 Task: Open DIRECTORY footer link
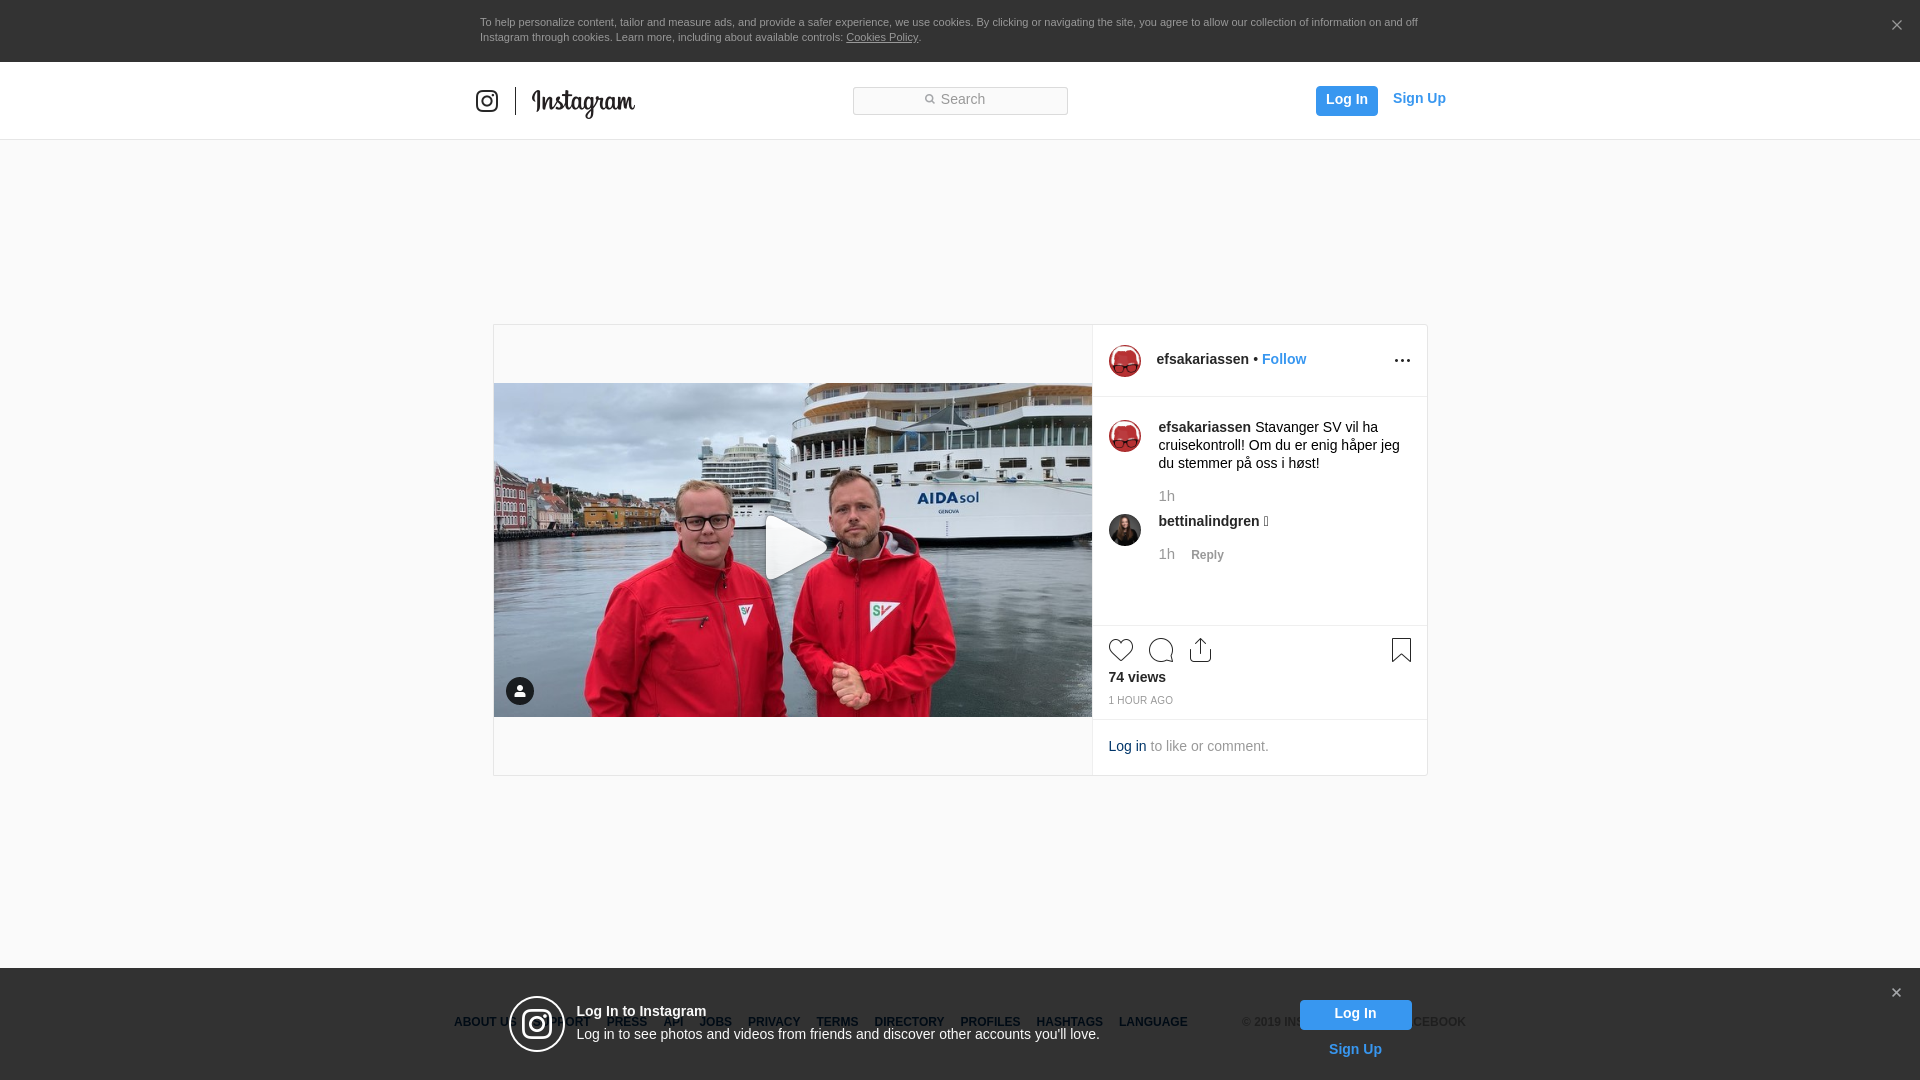pos(909,1022)
